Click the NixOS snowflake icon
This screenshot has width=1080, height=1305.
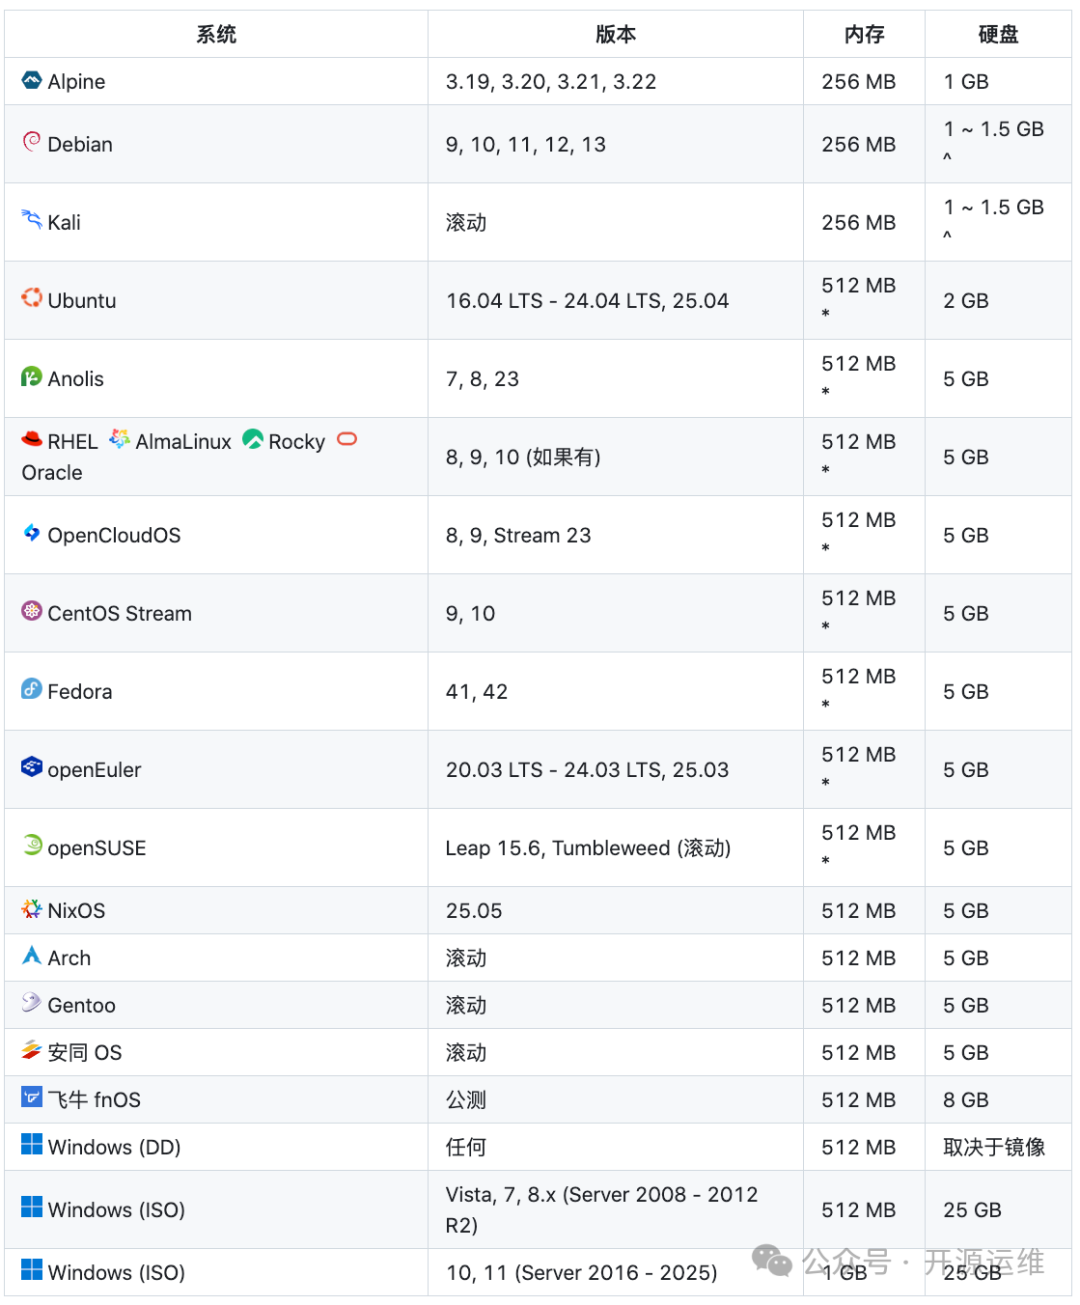click(x=30, y=909)
